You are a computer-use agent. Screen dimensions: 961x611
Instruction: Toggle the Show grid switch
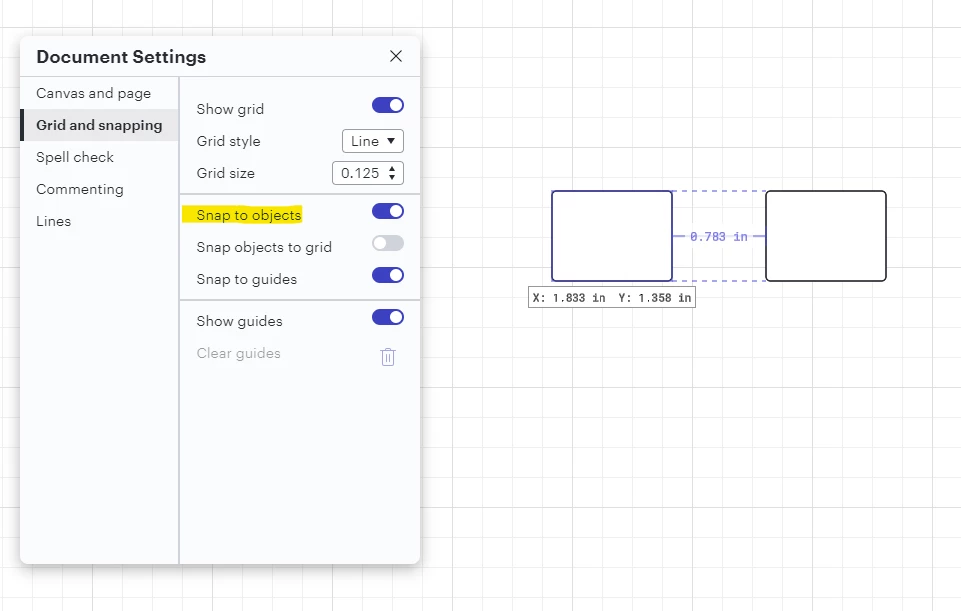coord(387,105)
